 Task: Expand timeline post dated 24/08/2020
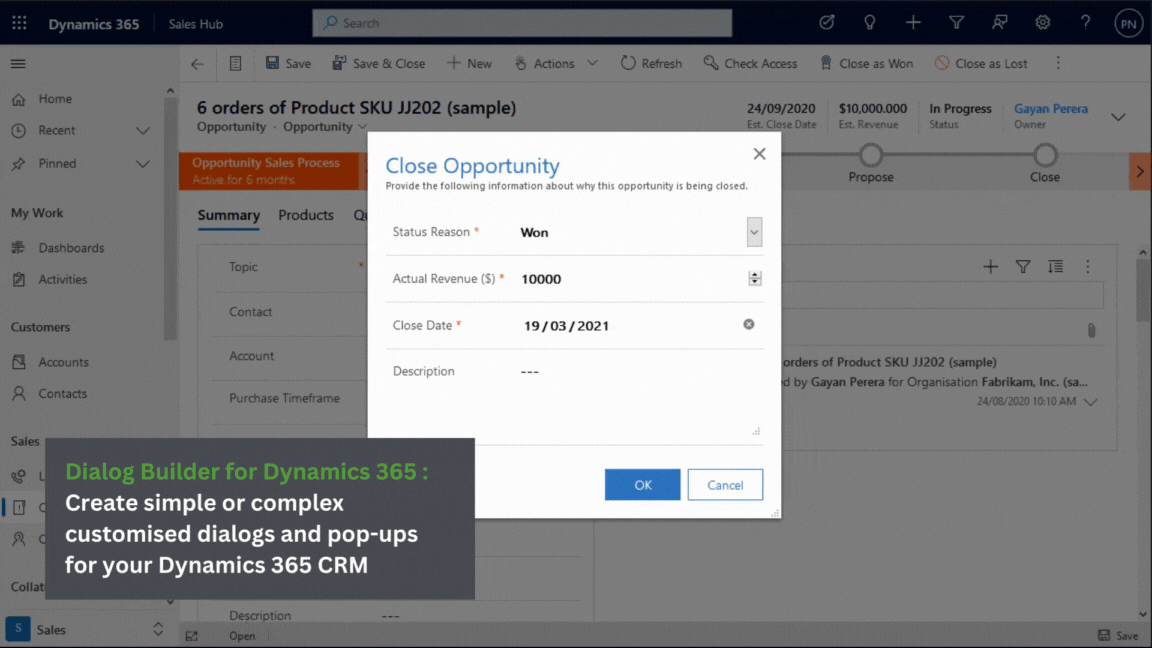1091,402
